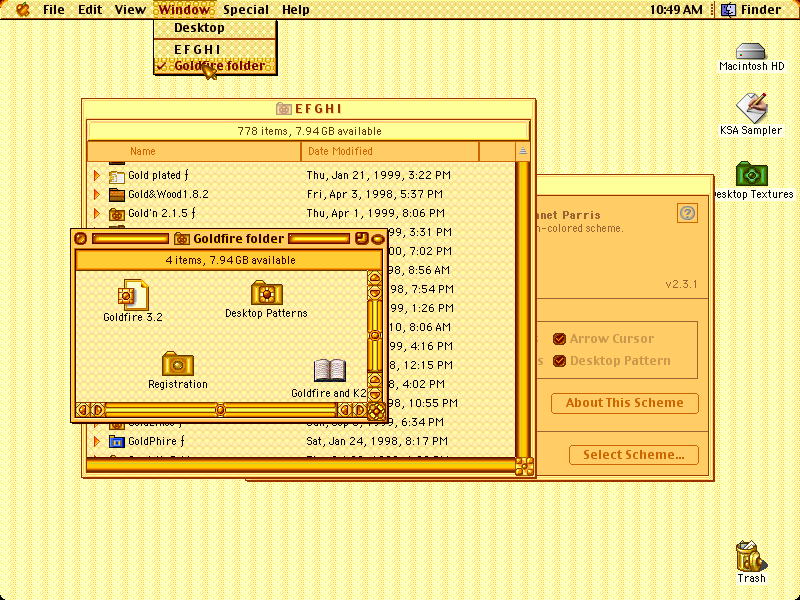Sort EFGHI list by Name column
800x600 pixels.
pyautogui.click(x=194, y=152)
